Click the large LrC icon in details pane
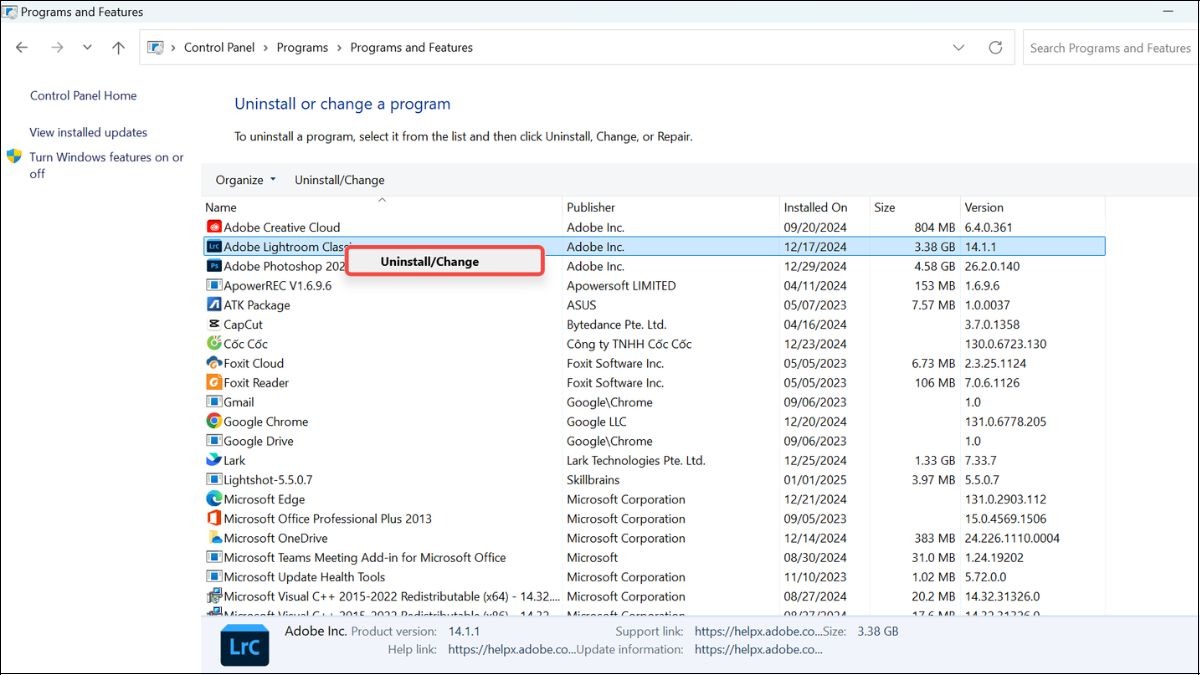The image size is (1200, 675). pyautogui.click(x=245, y=647)
